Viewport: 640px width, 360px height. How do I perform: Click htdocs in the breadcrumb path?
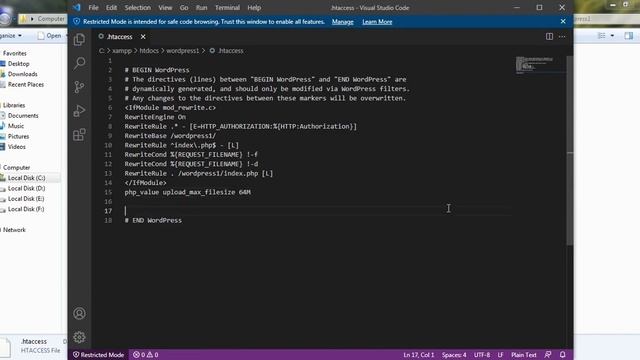(x=149, y=51)
